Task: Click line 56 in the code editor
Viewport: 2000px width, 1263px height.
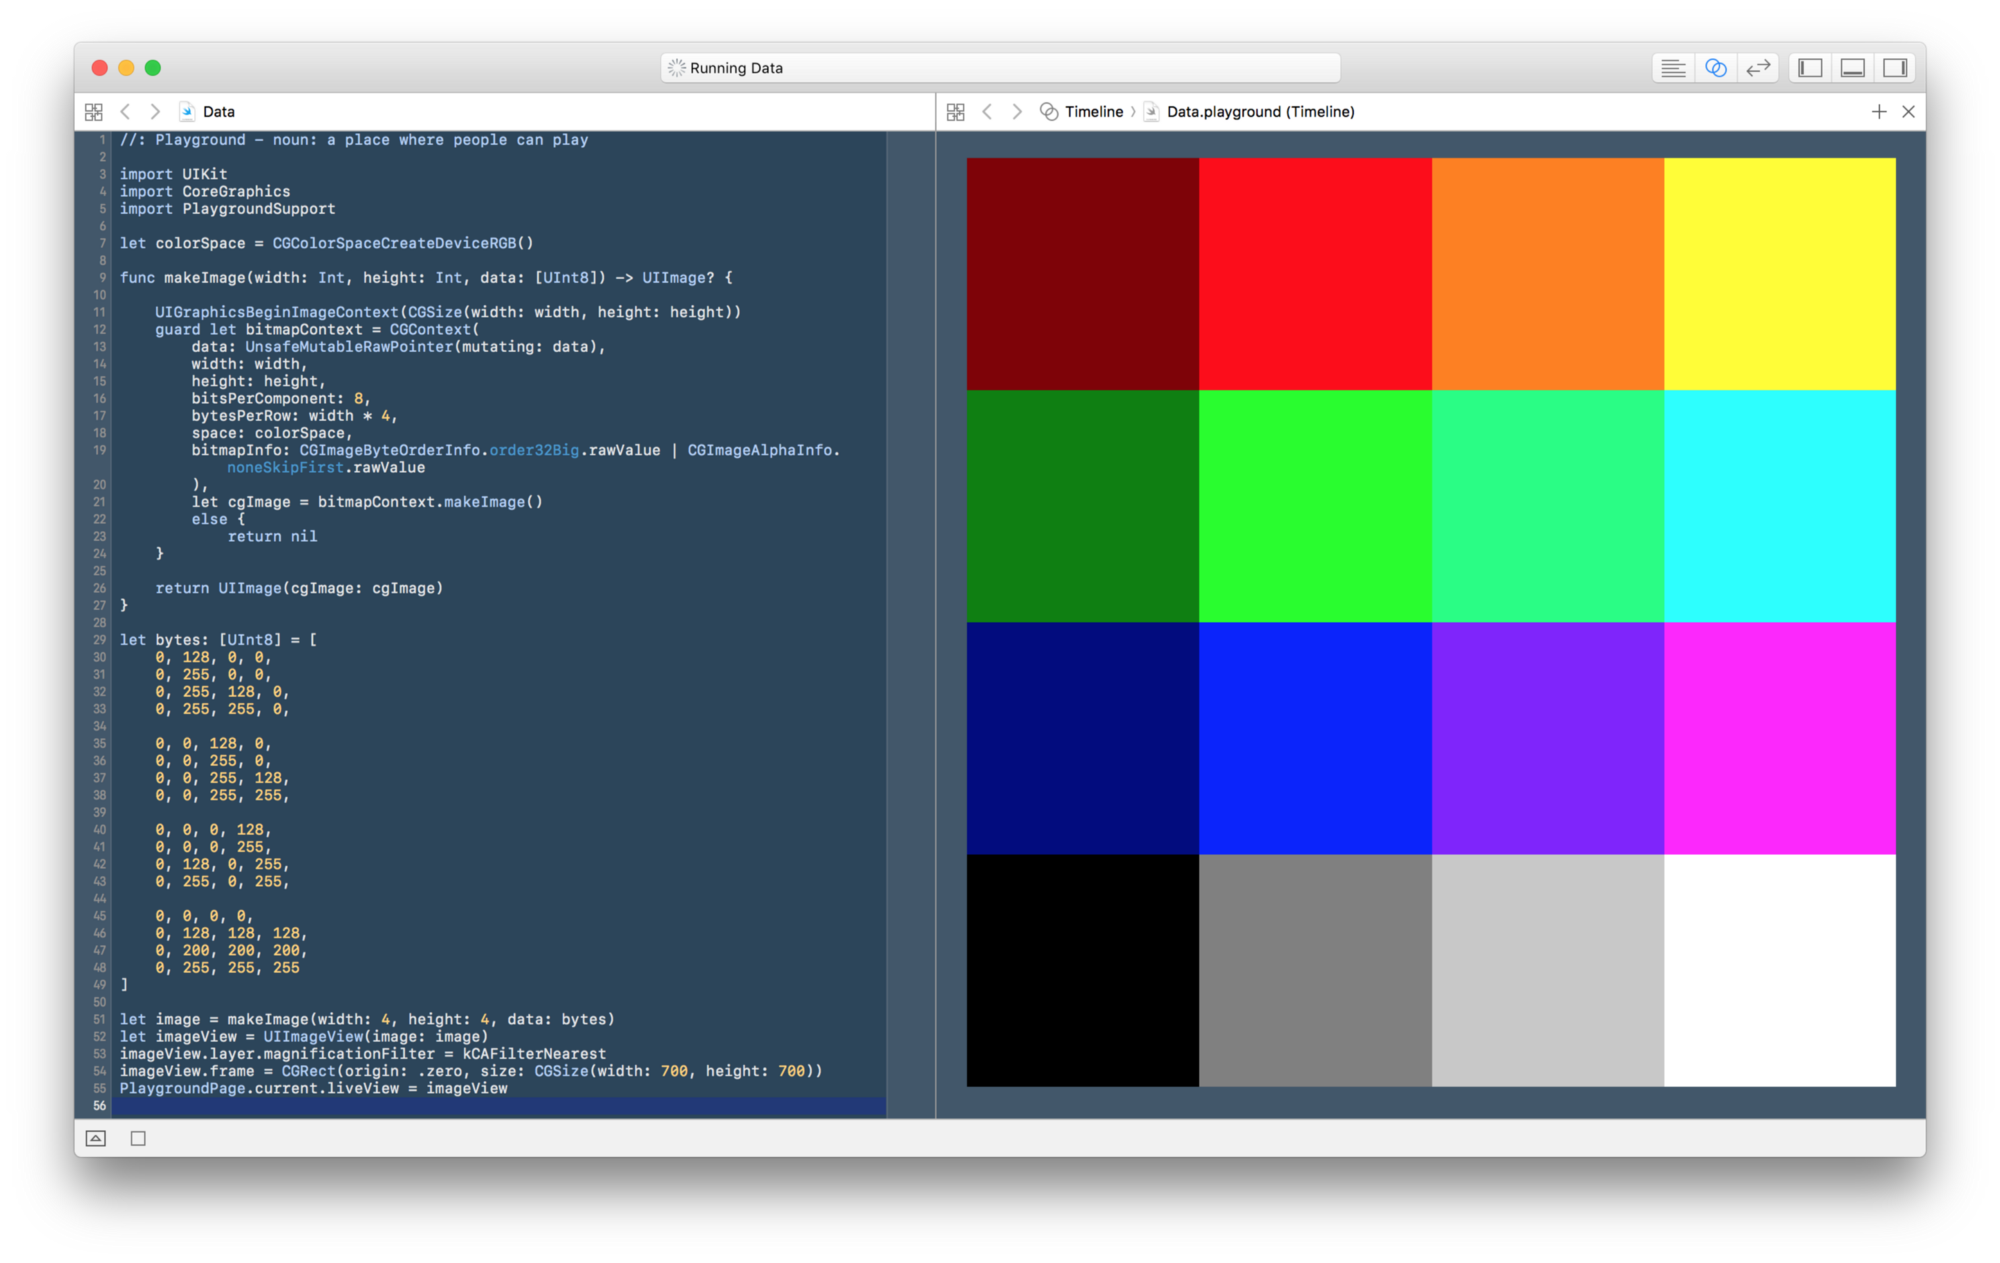Action: click(400, 1106)
